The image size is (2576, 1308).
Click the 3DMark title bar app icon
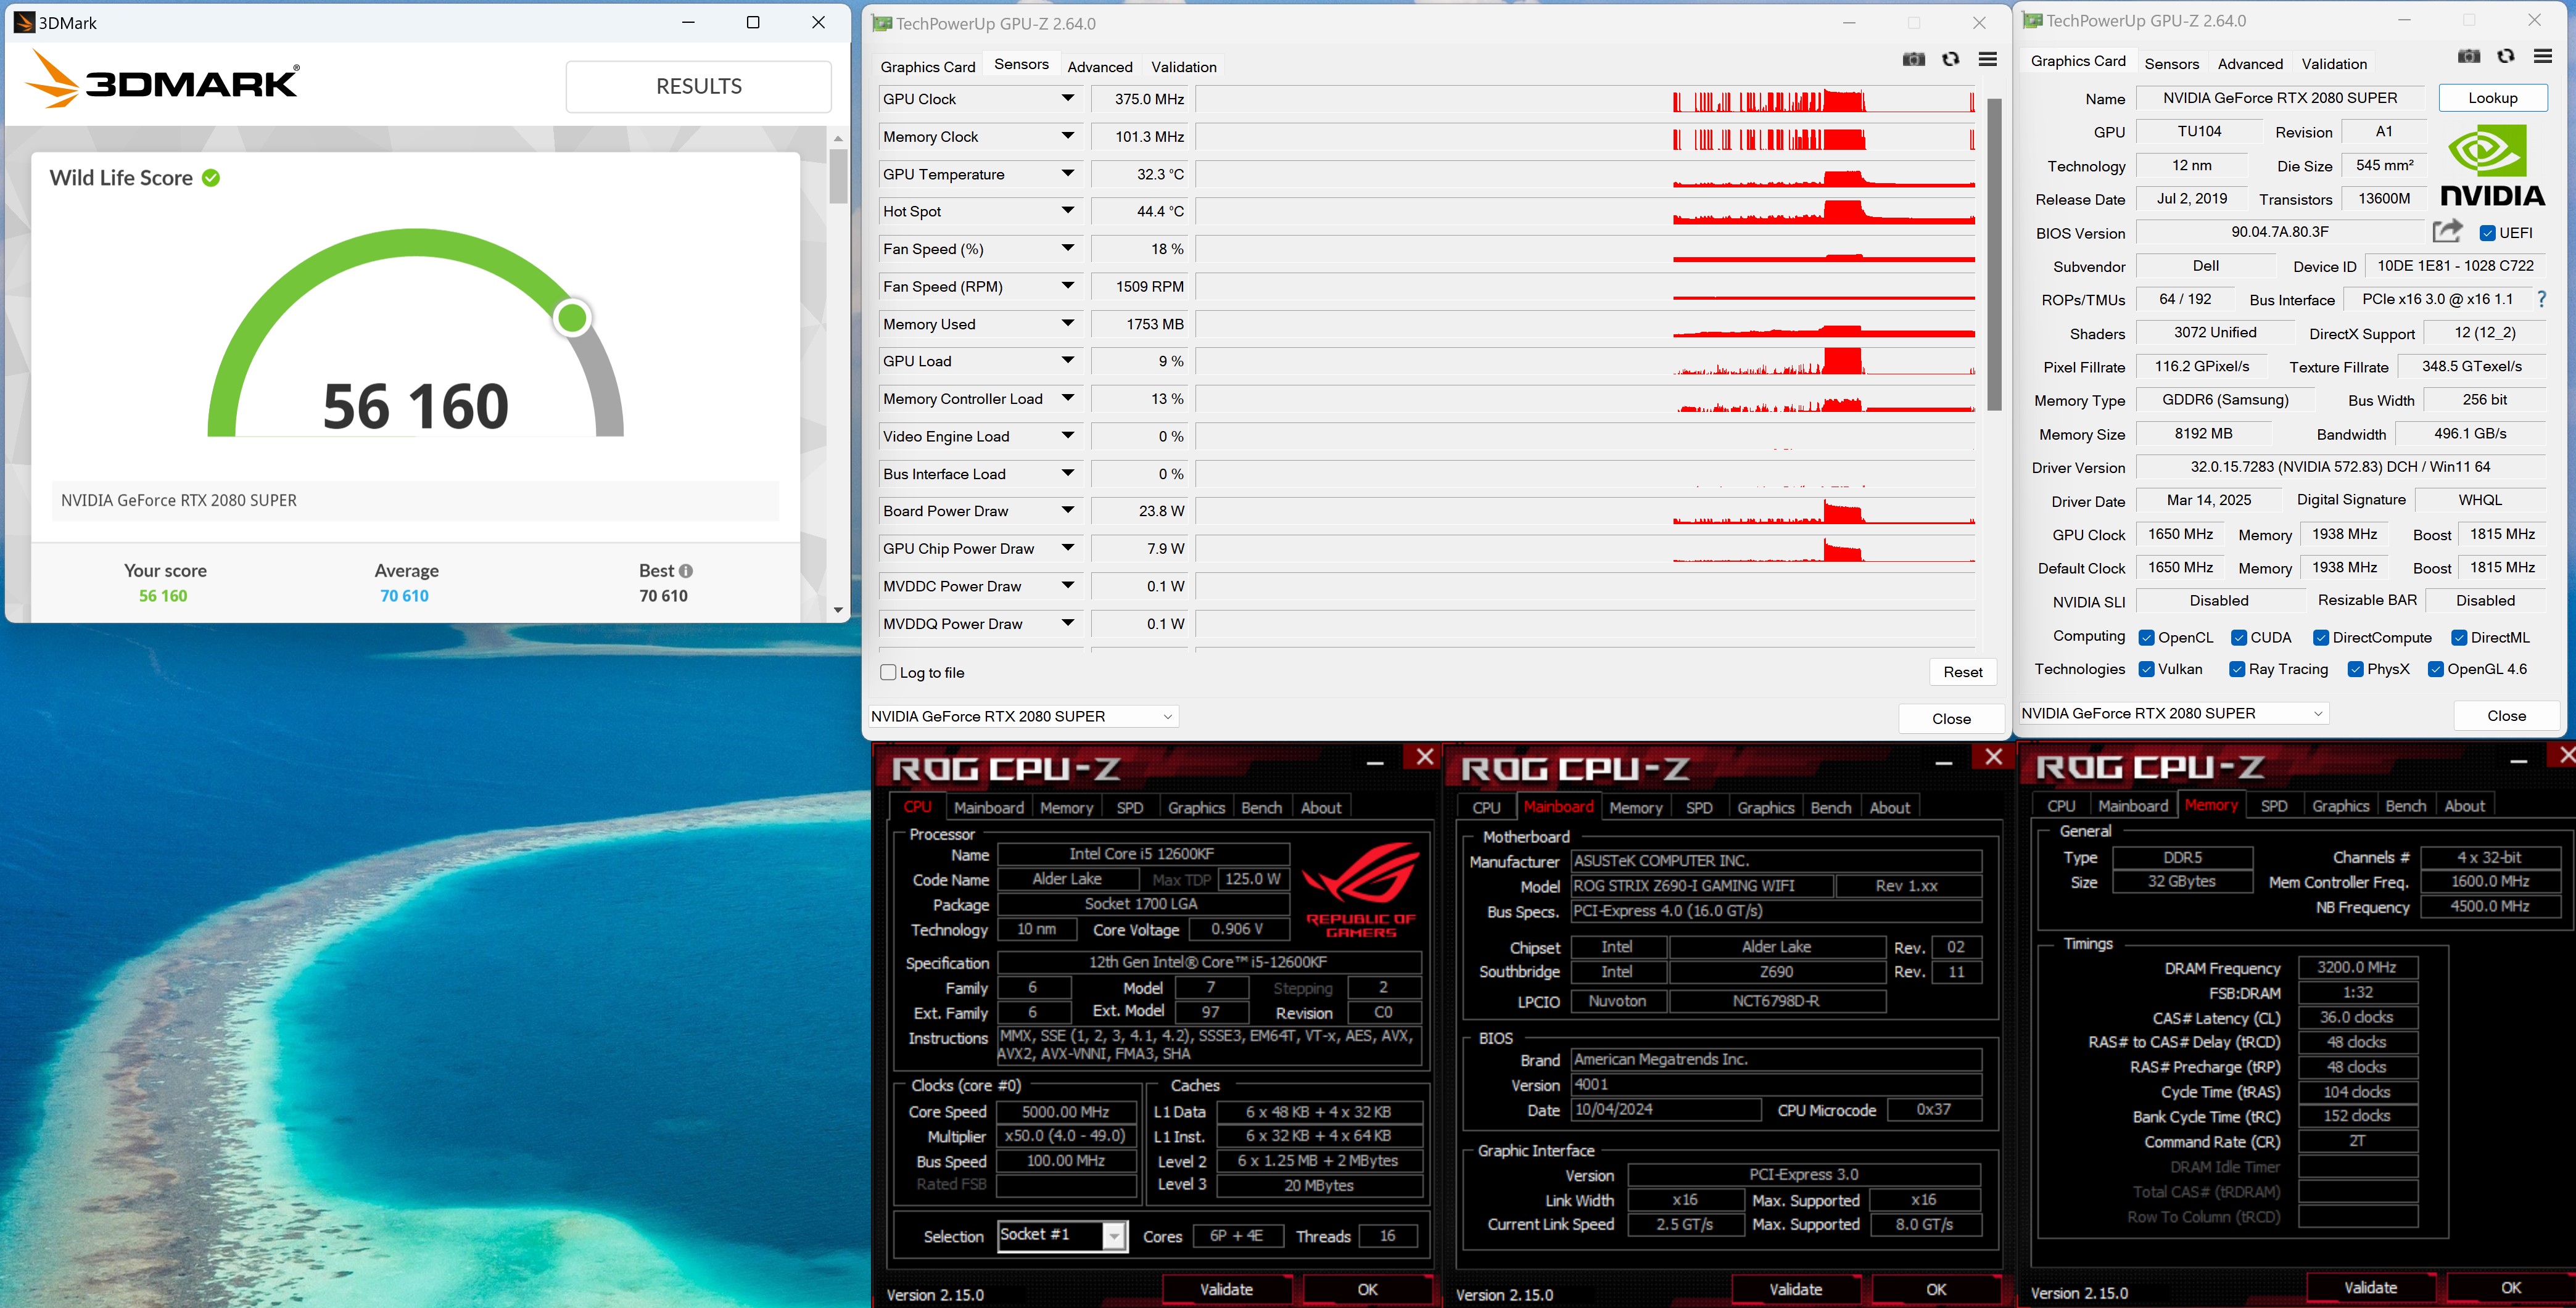click(x=24, y=22)
